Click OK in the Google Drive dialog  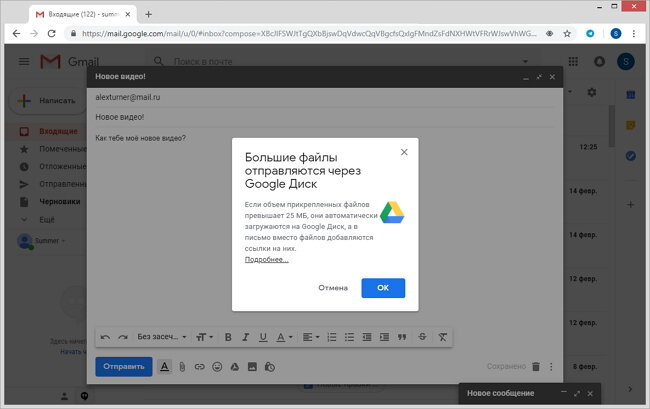click(383, 288)
